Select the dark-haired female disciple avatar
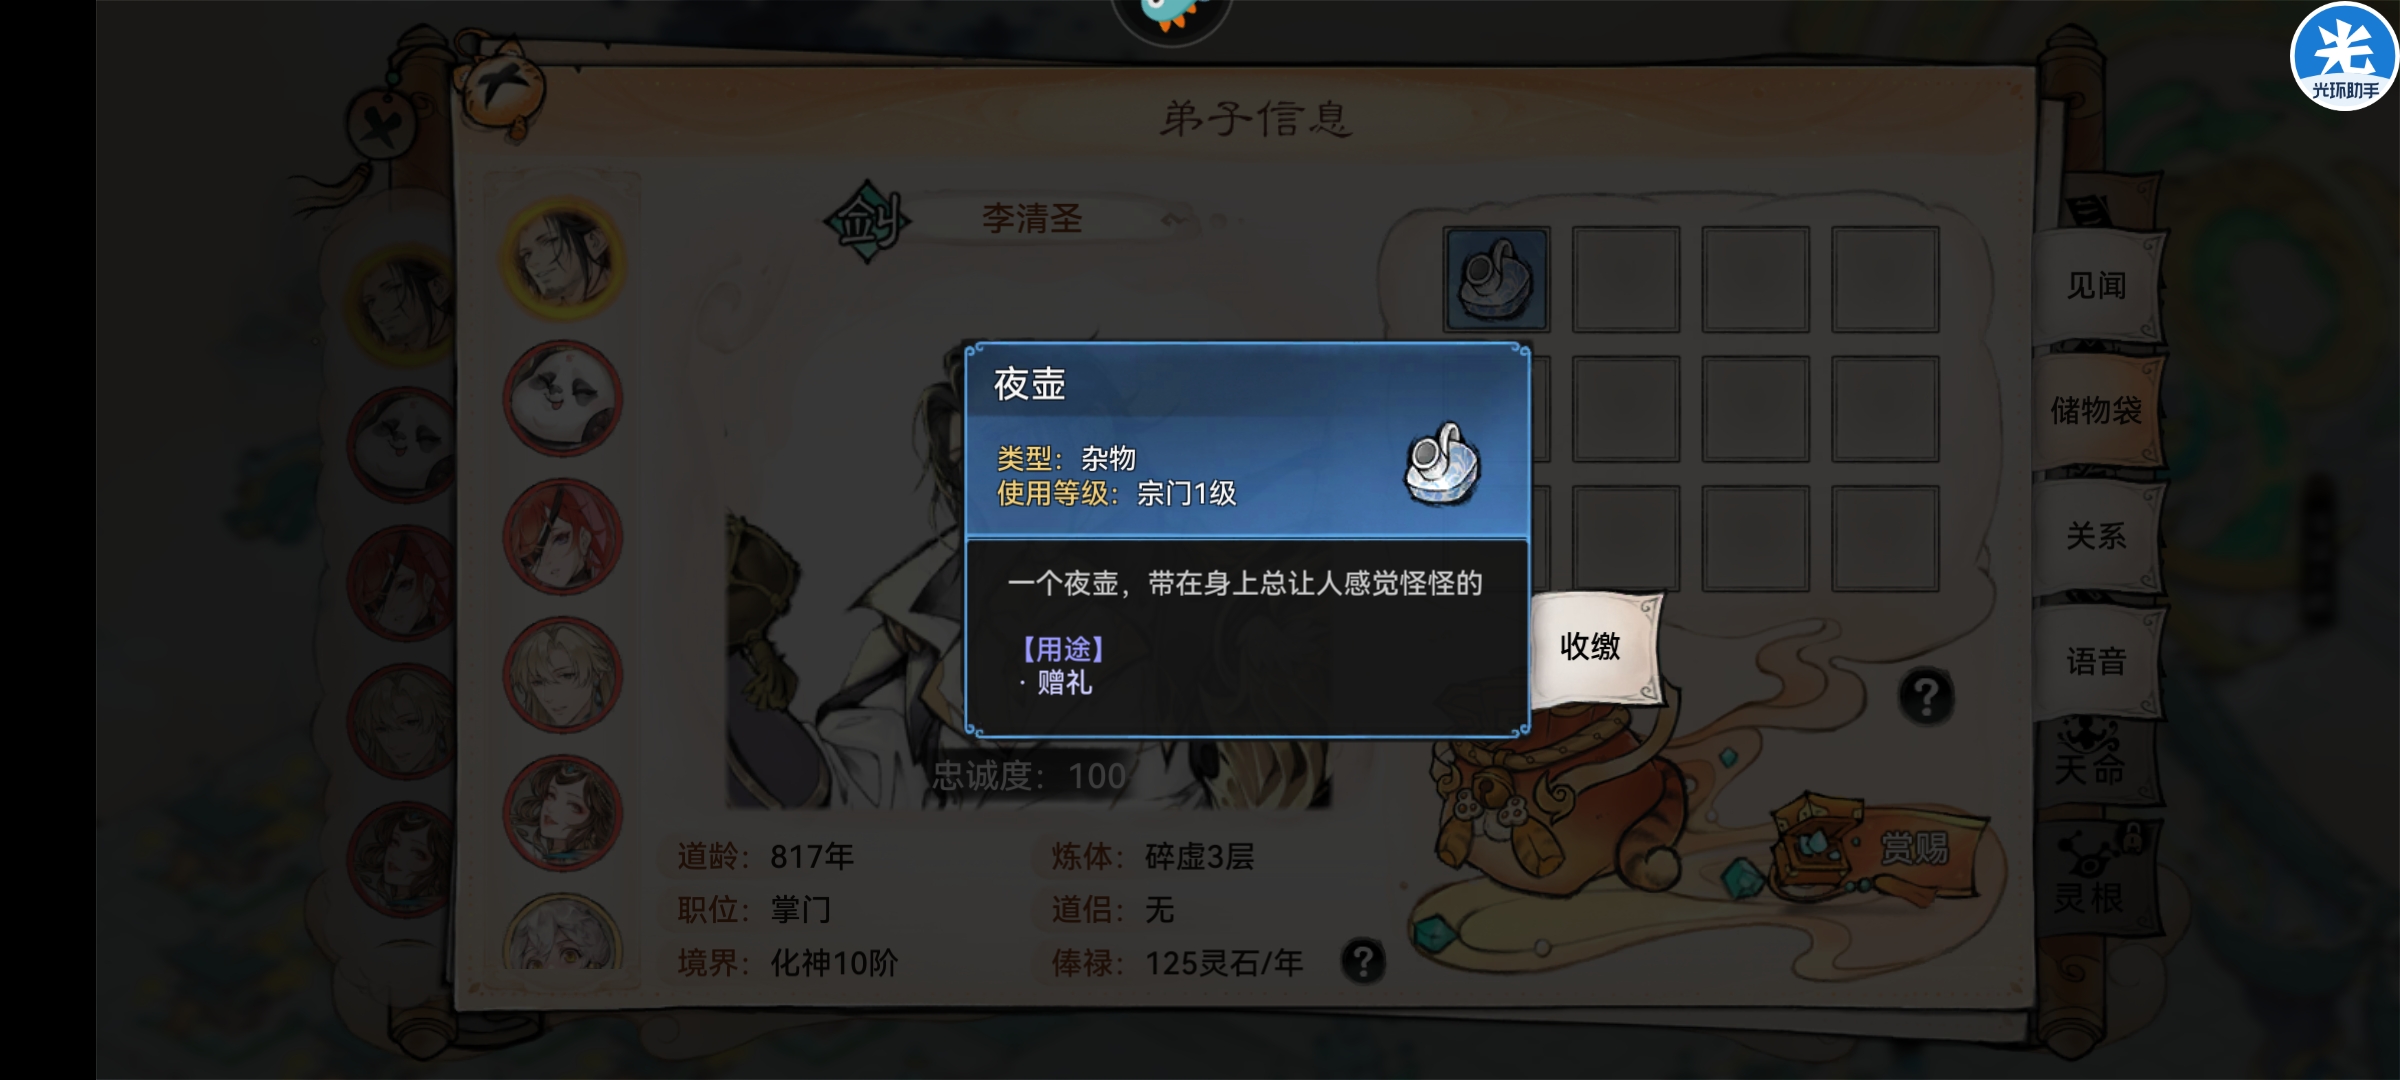The width and height of the screenshot is (2400, 1080). pyautogui.click(x=562, y=814)
